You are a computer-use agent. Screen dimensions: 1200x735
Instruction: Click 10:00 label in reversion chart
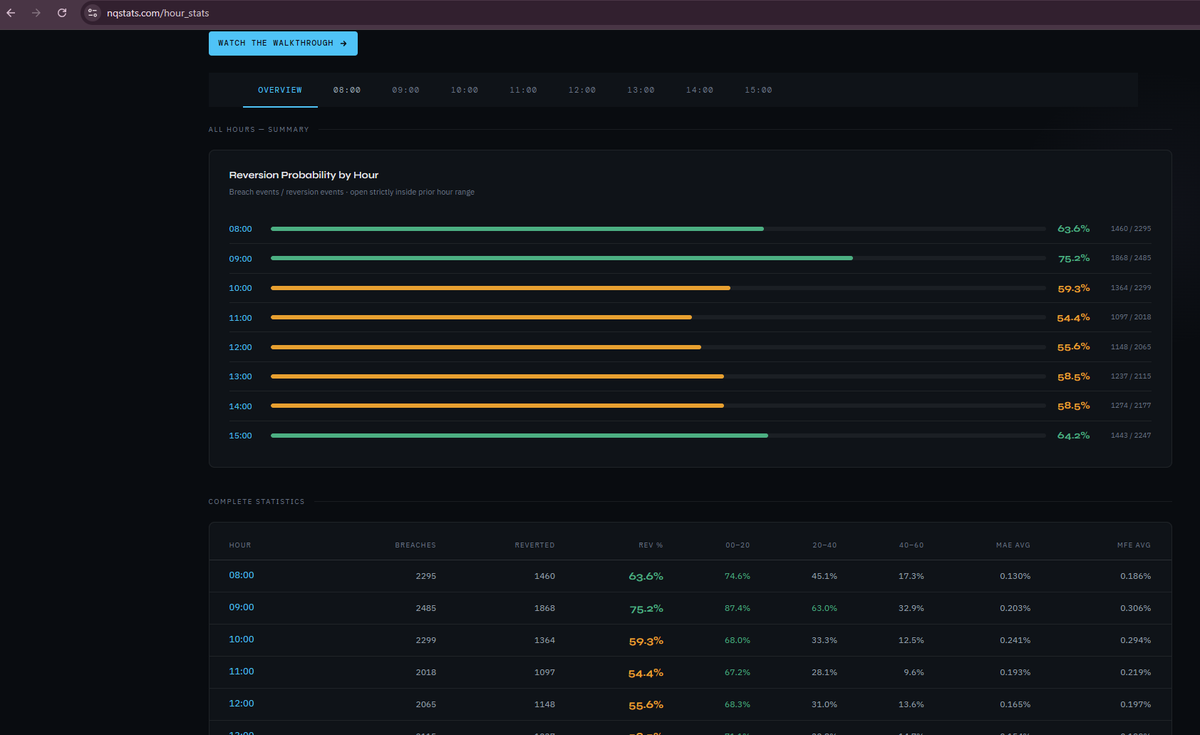coord(240,288)
